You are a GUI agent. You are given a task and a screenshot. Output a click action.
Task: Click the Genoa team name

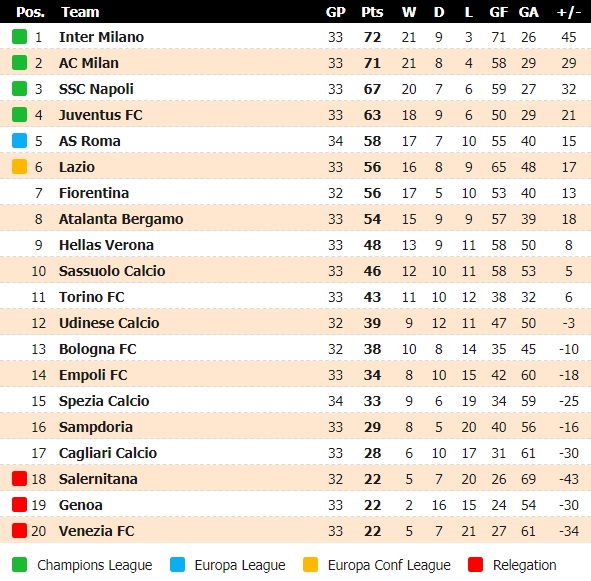tap(81, 505)
